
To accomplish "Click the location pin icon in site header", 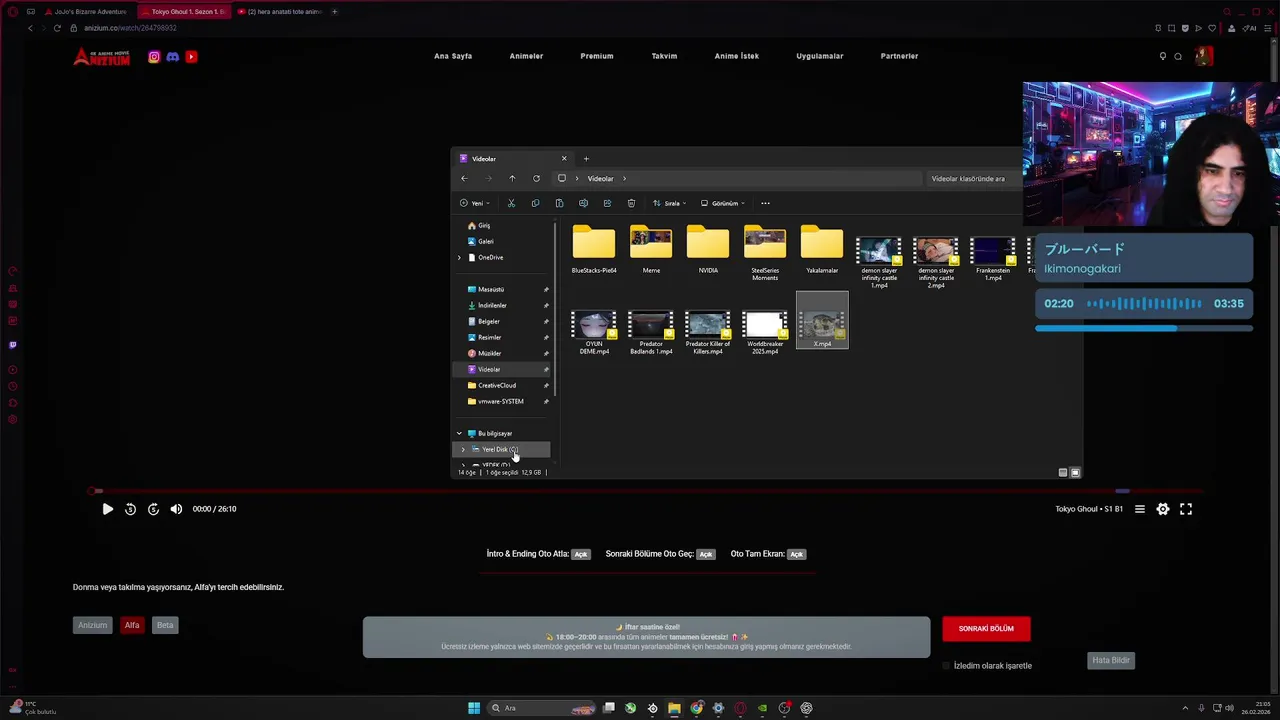I will [x=1162, y=57].
